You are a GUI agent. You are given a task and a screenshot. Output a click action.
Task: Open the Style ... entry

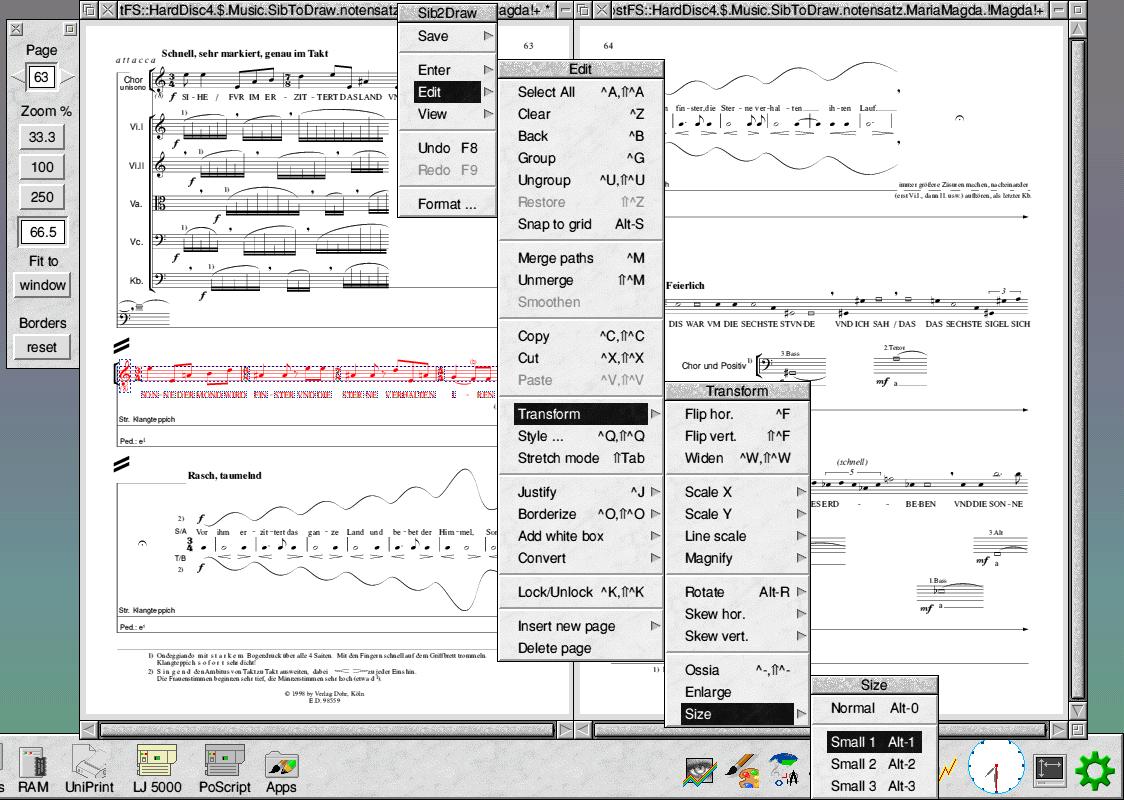pyautogui.click(x=581, y=436)
